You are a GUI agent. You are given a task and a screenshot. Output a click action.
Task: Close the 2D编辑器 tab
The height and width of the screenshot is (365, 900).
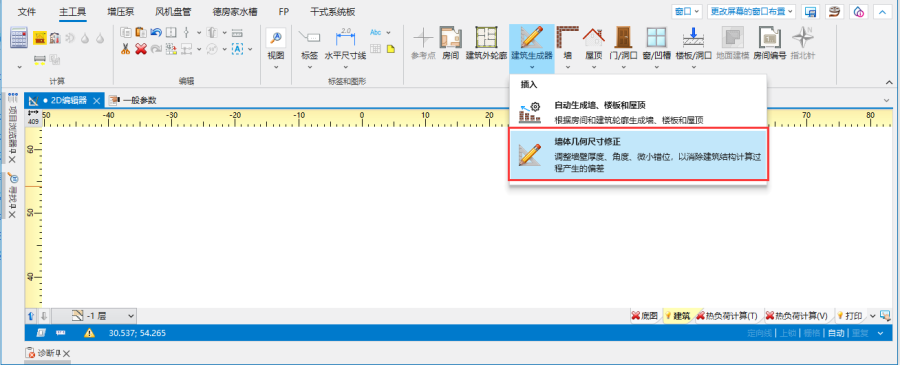click(x=96, y=101)
